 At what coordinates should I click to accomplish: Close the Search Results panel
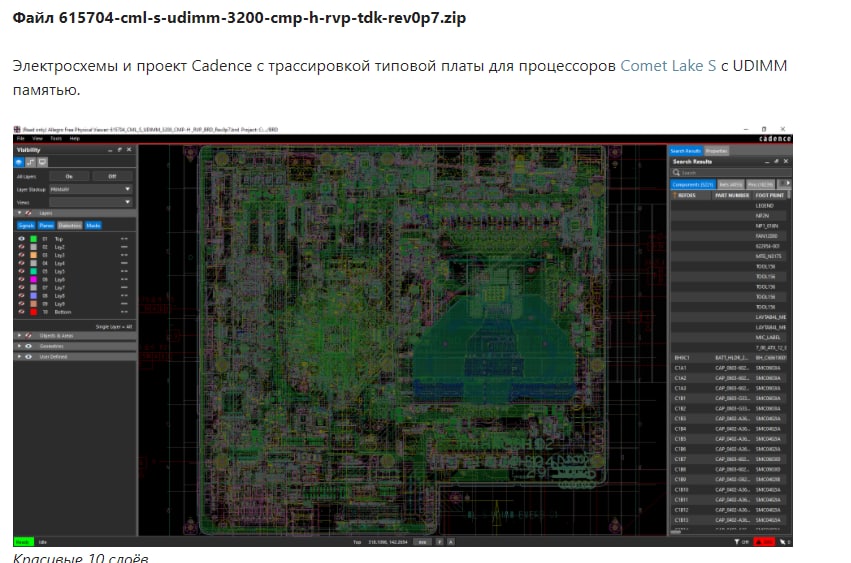(x=785, y=162)
